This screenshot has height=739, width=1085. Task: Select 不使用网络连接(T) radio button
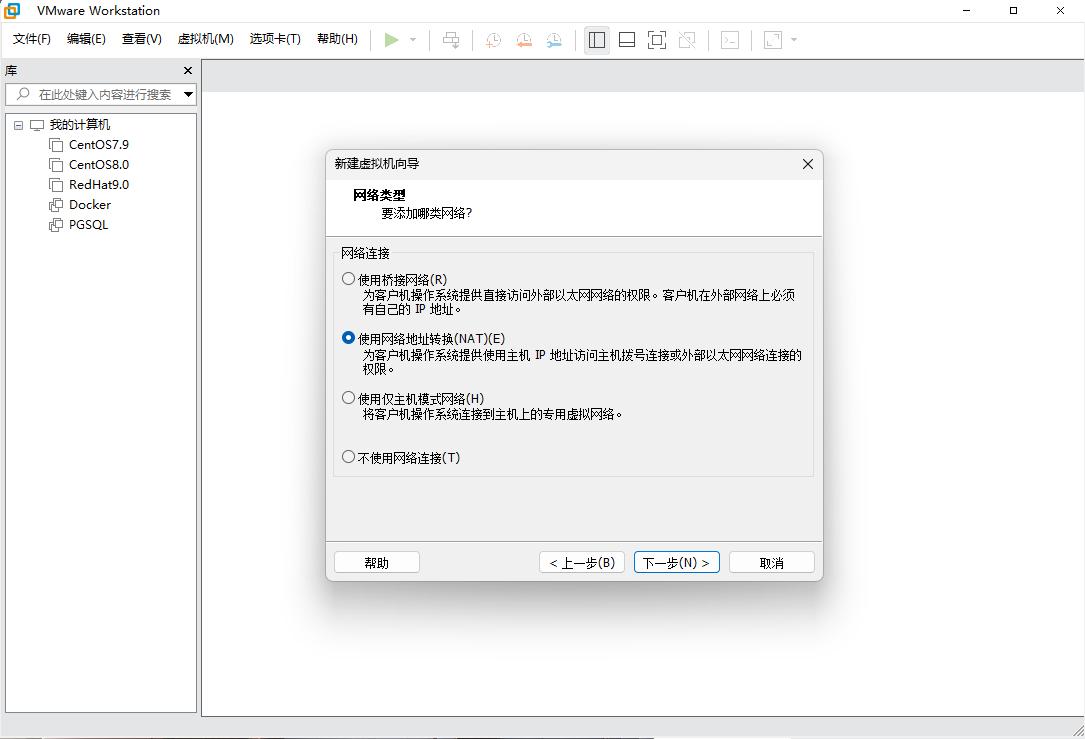click(x=349, y=457)
